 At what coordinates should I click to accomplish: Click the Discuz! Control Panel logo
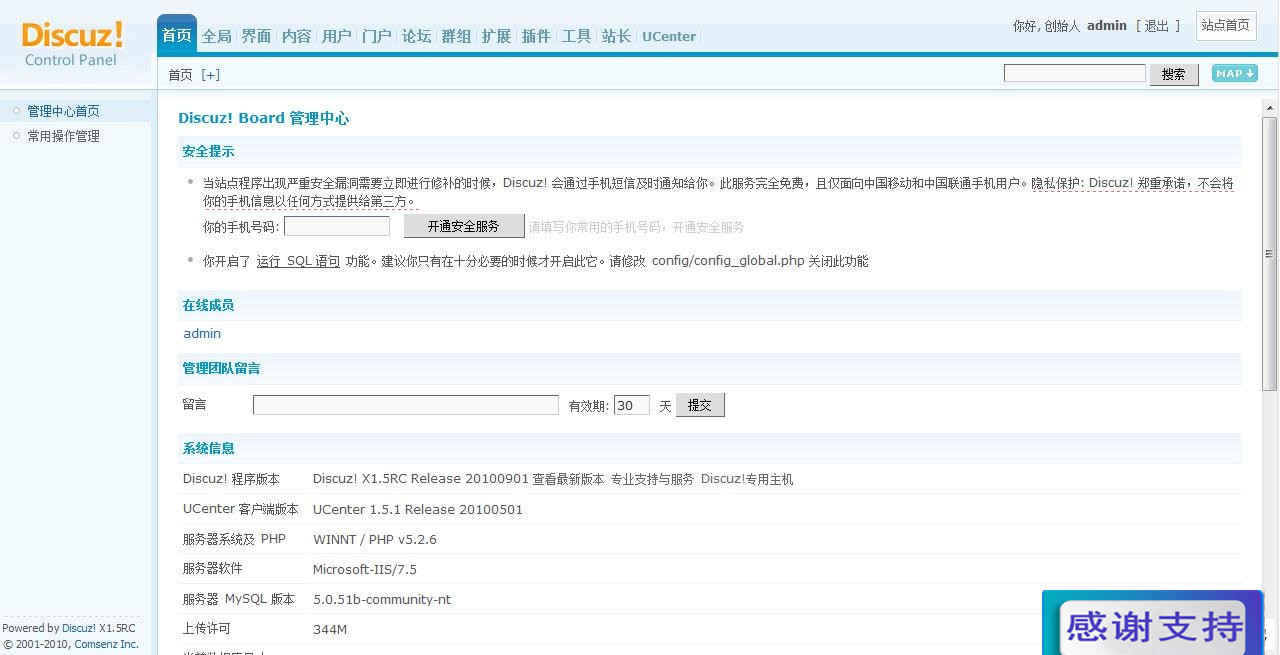tap(73, 44)
